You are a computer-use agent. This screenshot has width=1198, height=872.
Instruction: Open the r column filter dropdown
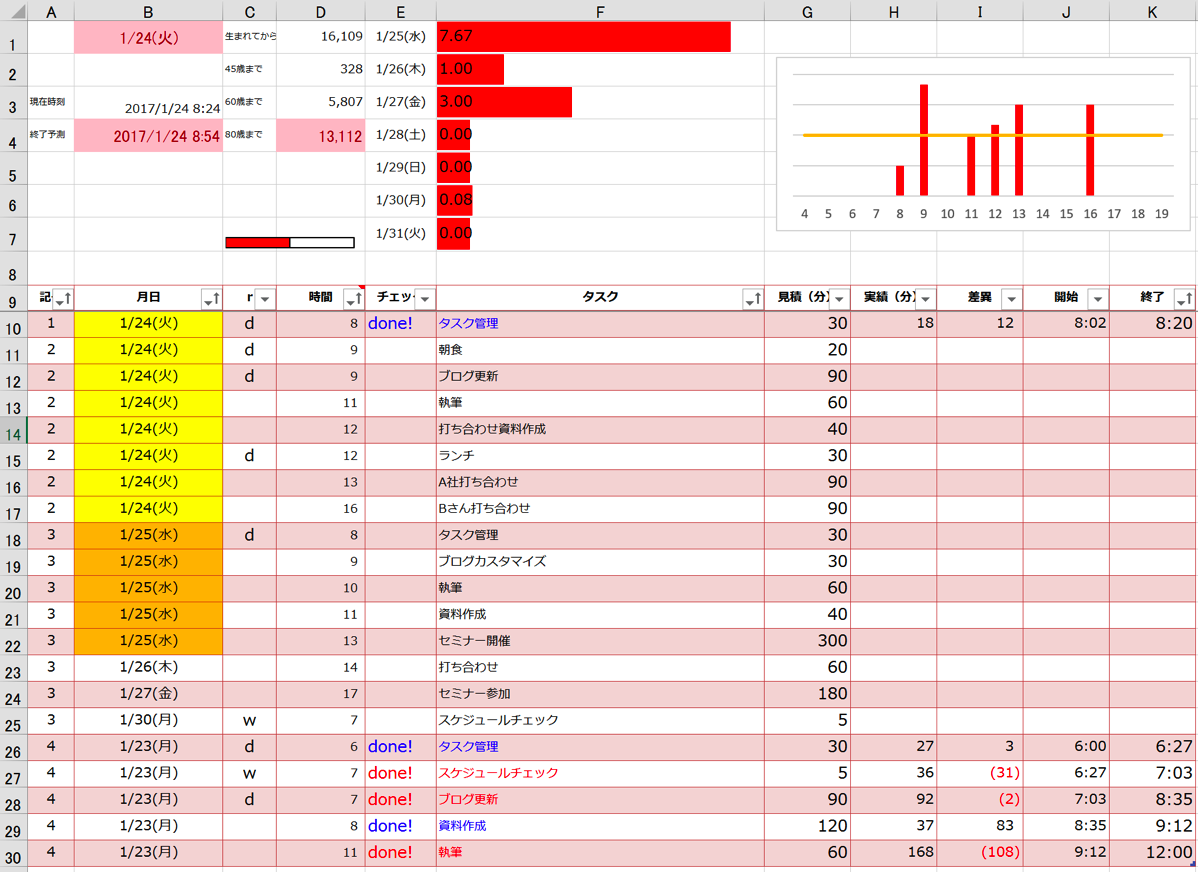264,299
